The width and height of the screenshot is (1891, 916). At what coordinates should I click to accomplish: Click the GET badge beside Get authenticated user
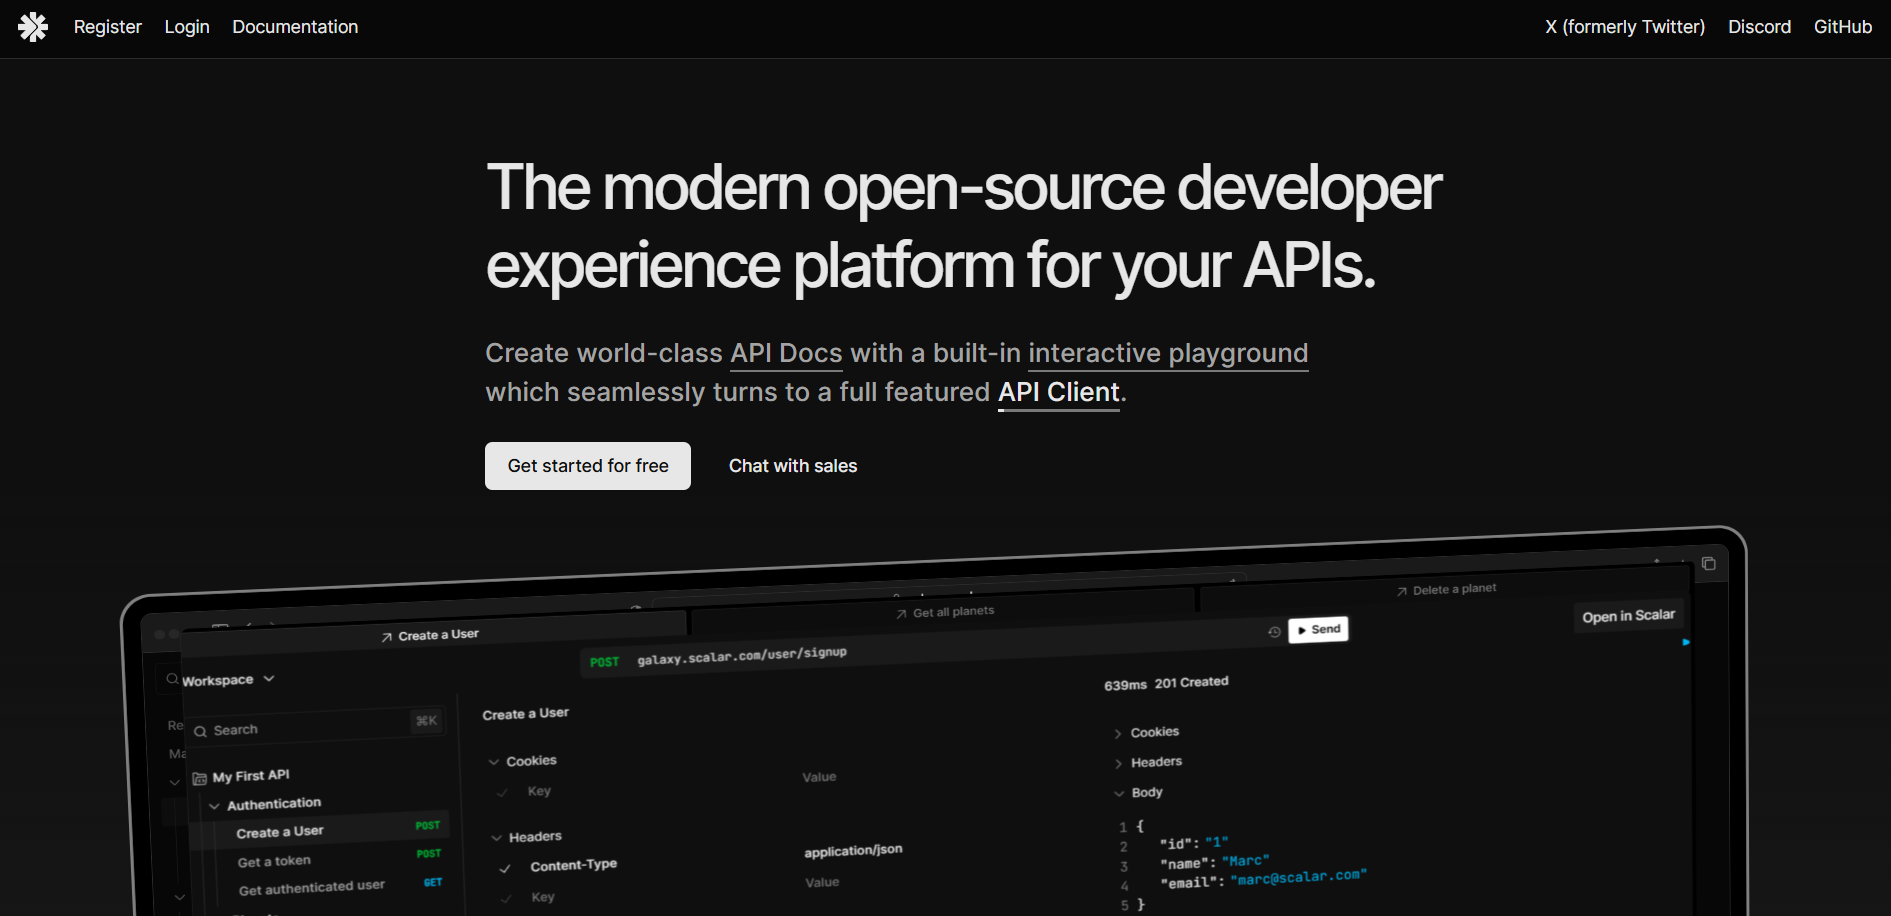432,882
